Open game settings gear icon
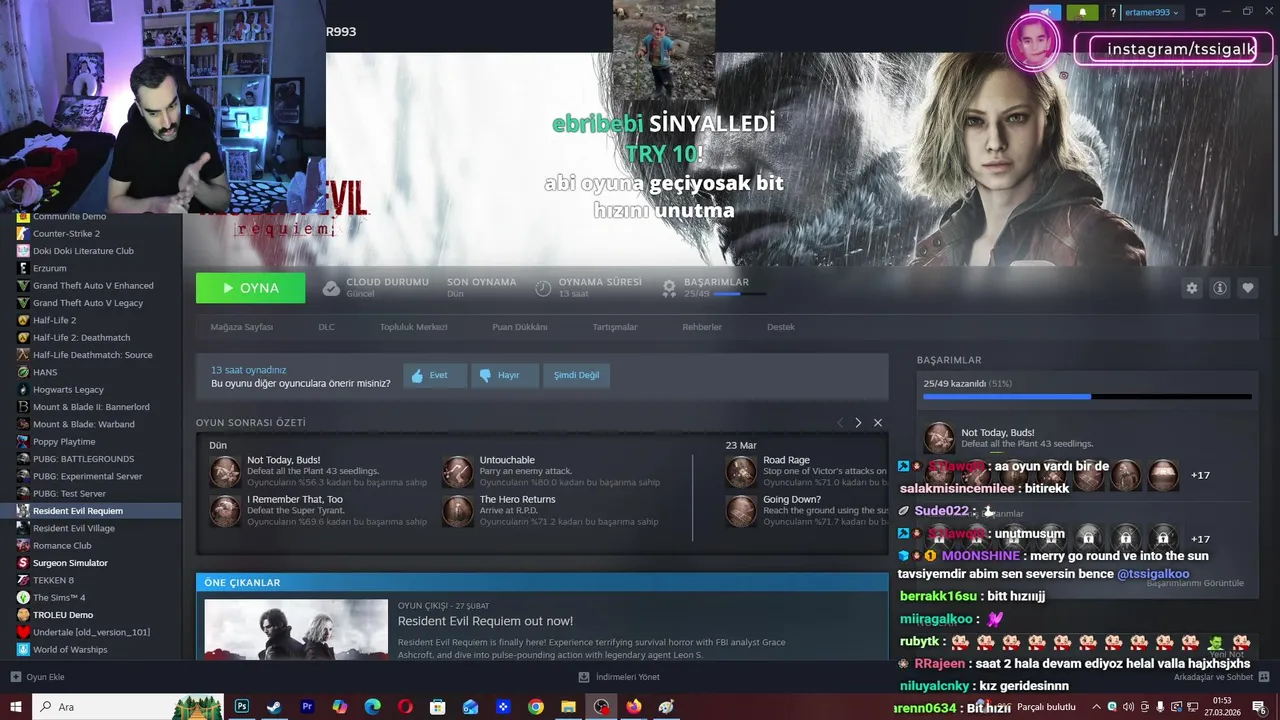 click(x=1192, y=288)
